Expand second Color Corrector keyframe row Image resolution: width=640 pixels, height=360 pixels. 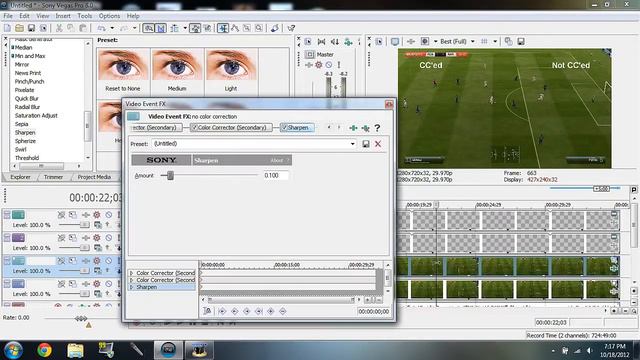point(131,280)
